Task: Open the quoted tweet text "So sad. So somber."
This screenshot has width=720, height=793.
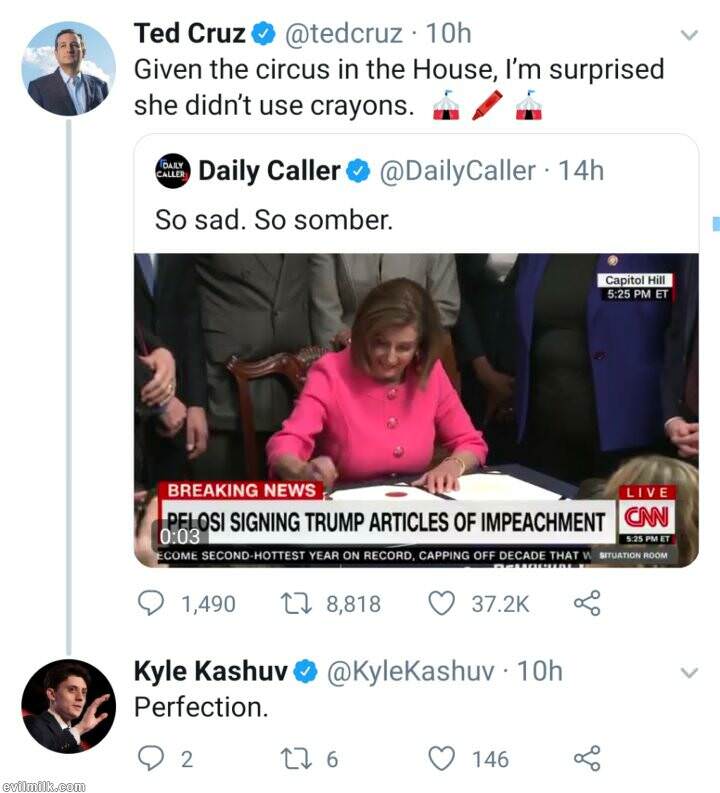Action: 273,220
